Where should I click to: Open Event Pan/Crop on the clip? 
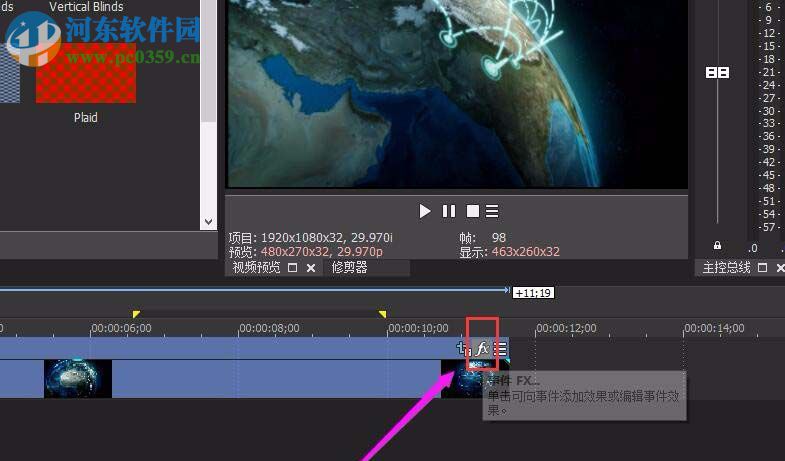coord(464,348)
